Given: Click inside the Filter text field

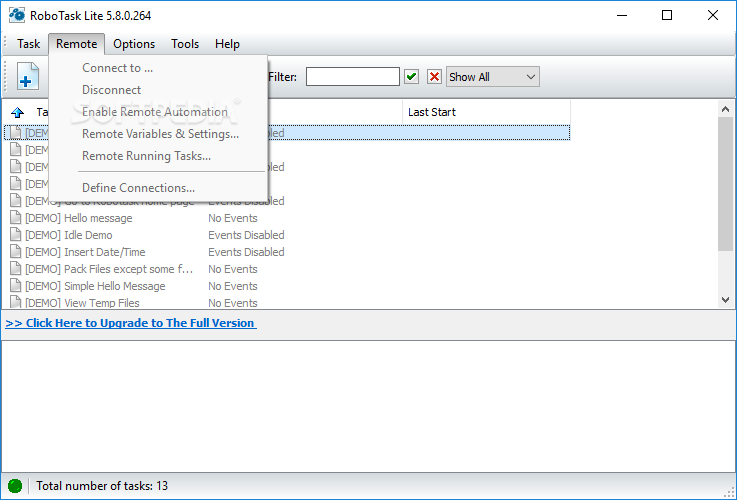Looking at the screenshot, I should coord(353,77).
